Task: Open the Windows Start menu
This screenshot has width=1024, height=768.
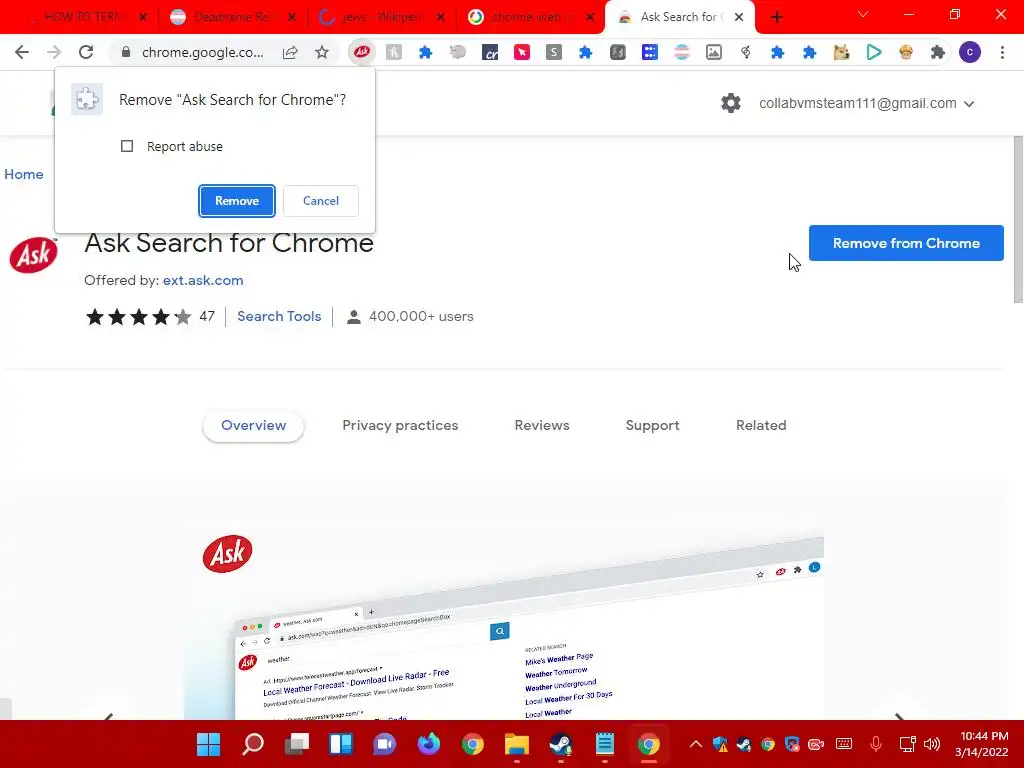Action: coord(208,744)
